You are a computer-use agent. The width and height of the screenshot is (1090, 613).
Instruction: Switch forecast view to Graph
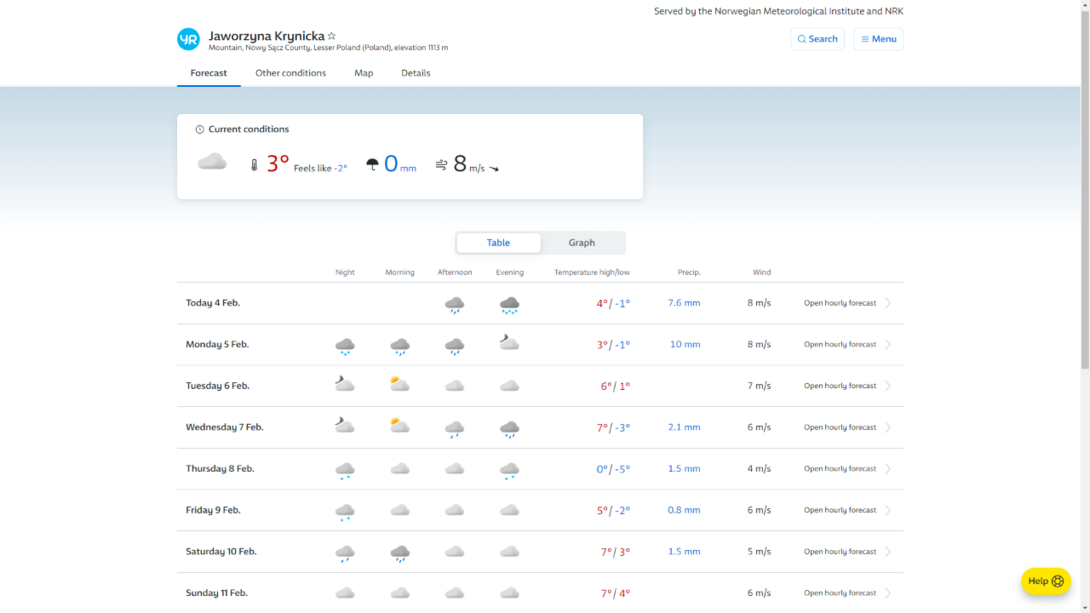point(582,243)
